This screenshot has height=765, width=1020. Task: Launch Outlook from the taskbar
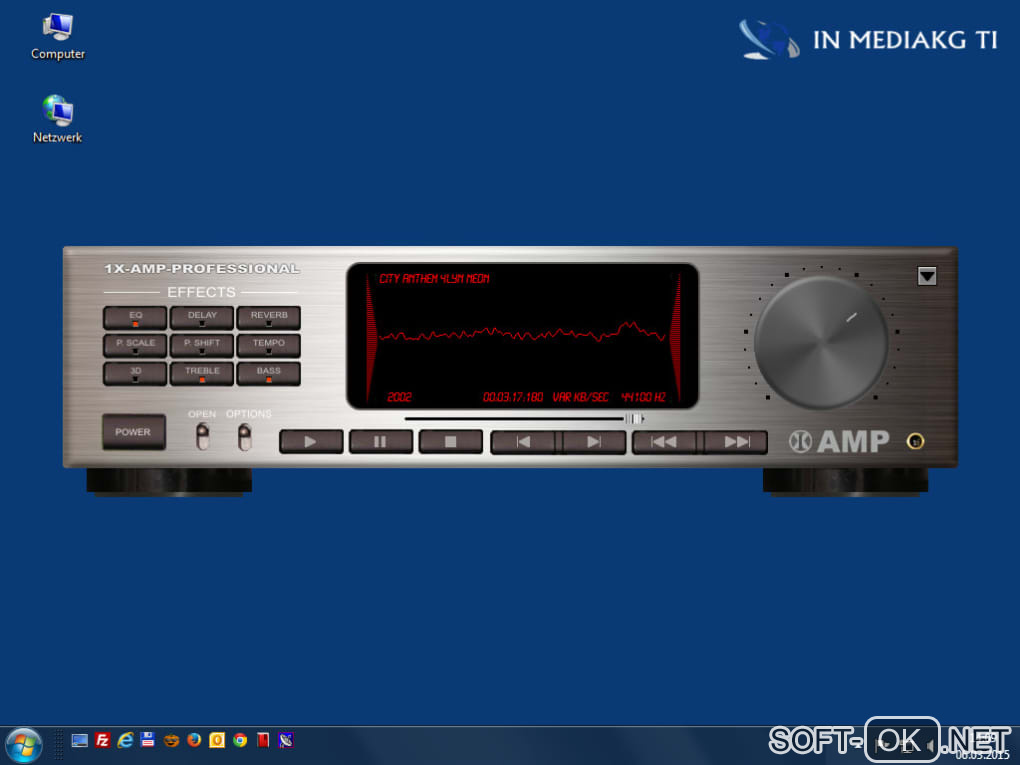pyautogui.click(x=217, y=740)
